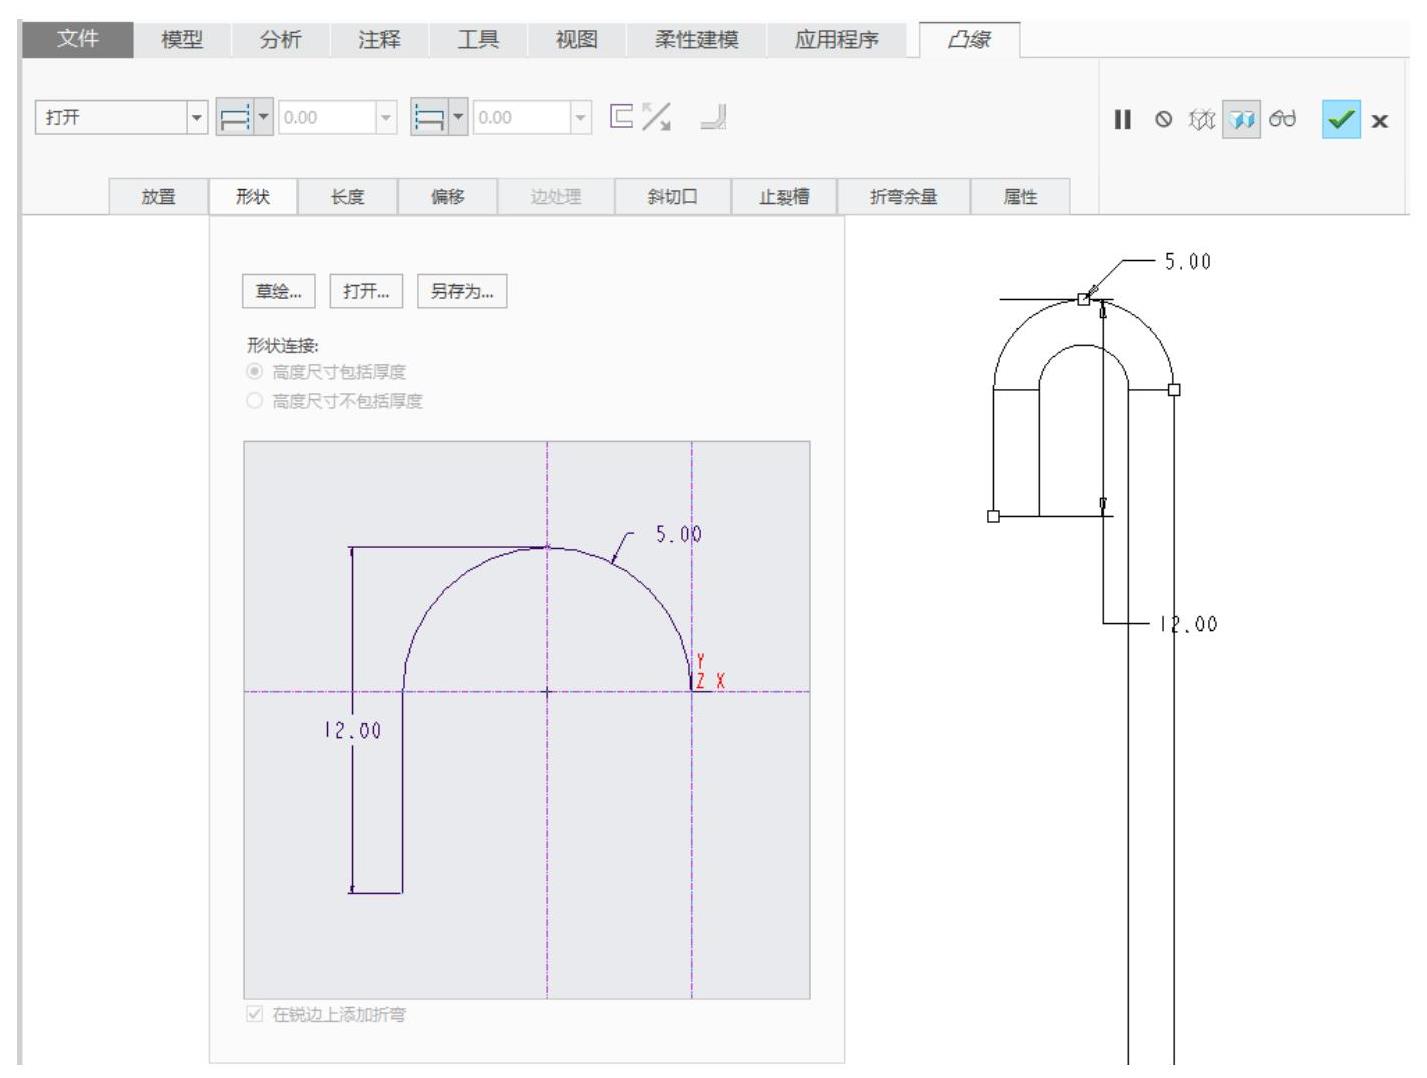The width and height of the screenshot is (1427, 1078).
Task: Click the add bend icon
Action: [714, 117]
